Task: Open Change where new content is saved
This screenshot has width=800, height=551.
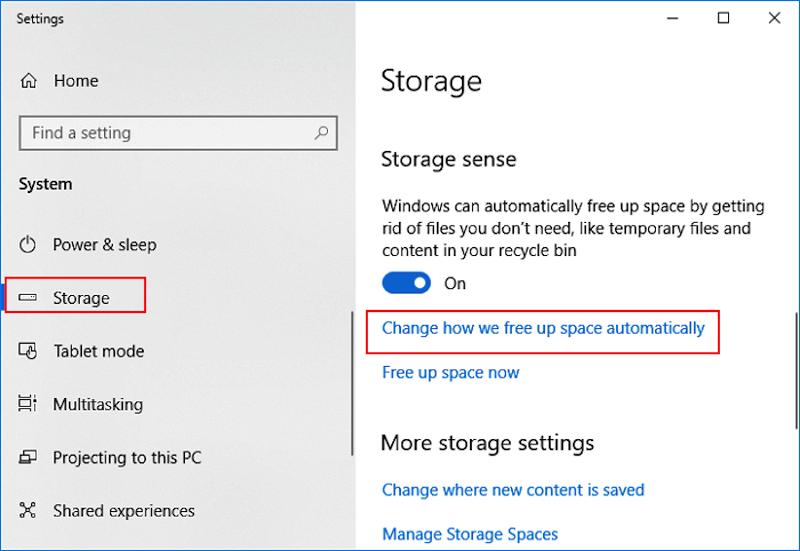Action: point(513,490)
